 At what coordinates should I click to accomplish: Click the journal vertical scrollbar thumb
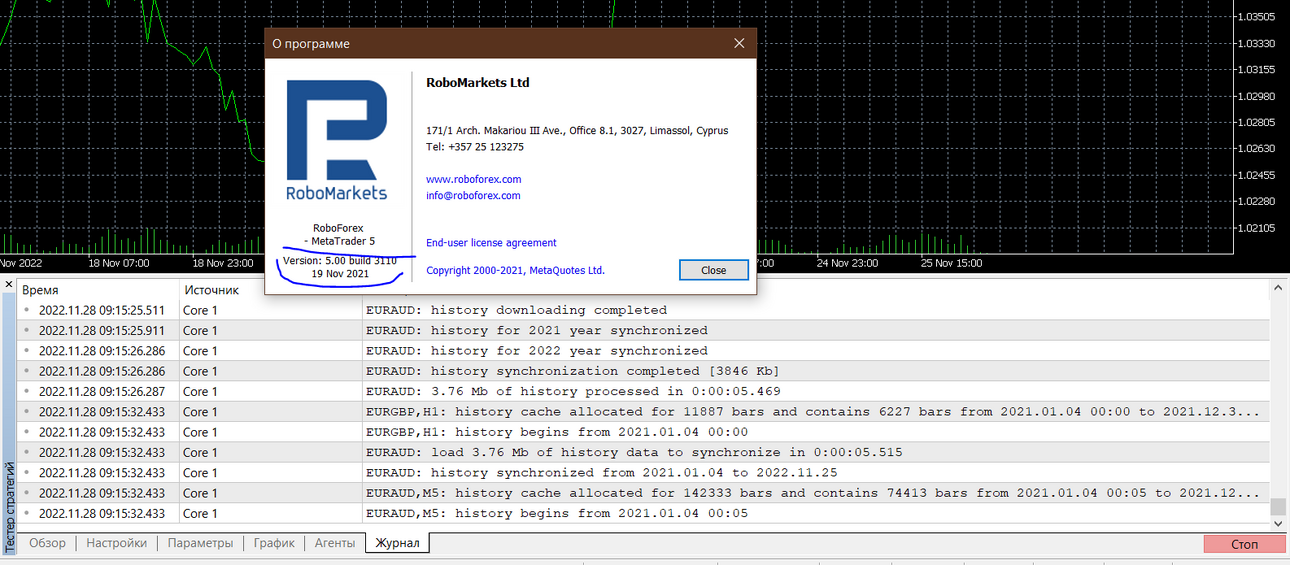pos(1278,507)
